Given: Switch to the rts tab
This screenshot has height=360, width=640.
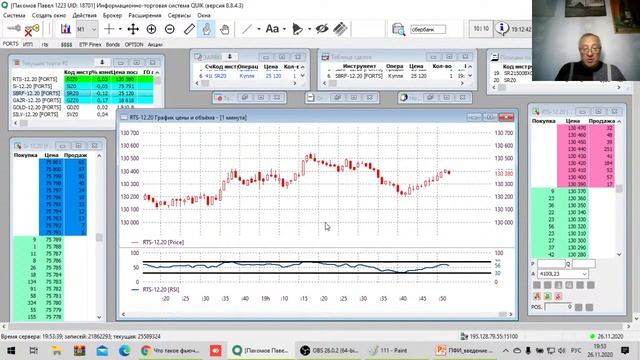Looking at the screenshot, I should point(45,44).
